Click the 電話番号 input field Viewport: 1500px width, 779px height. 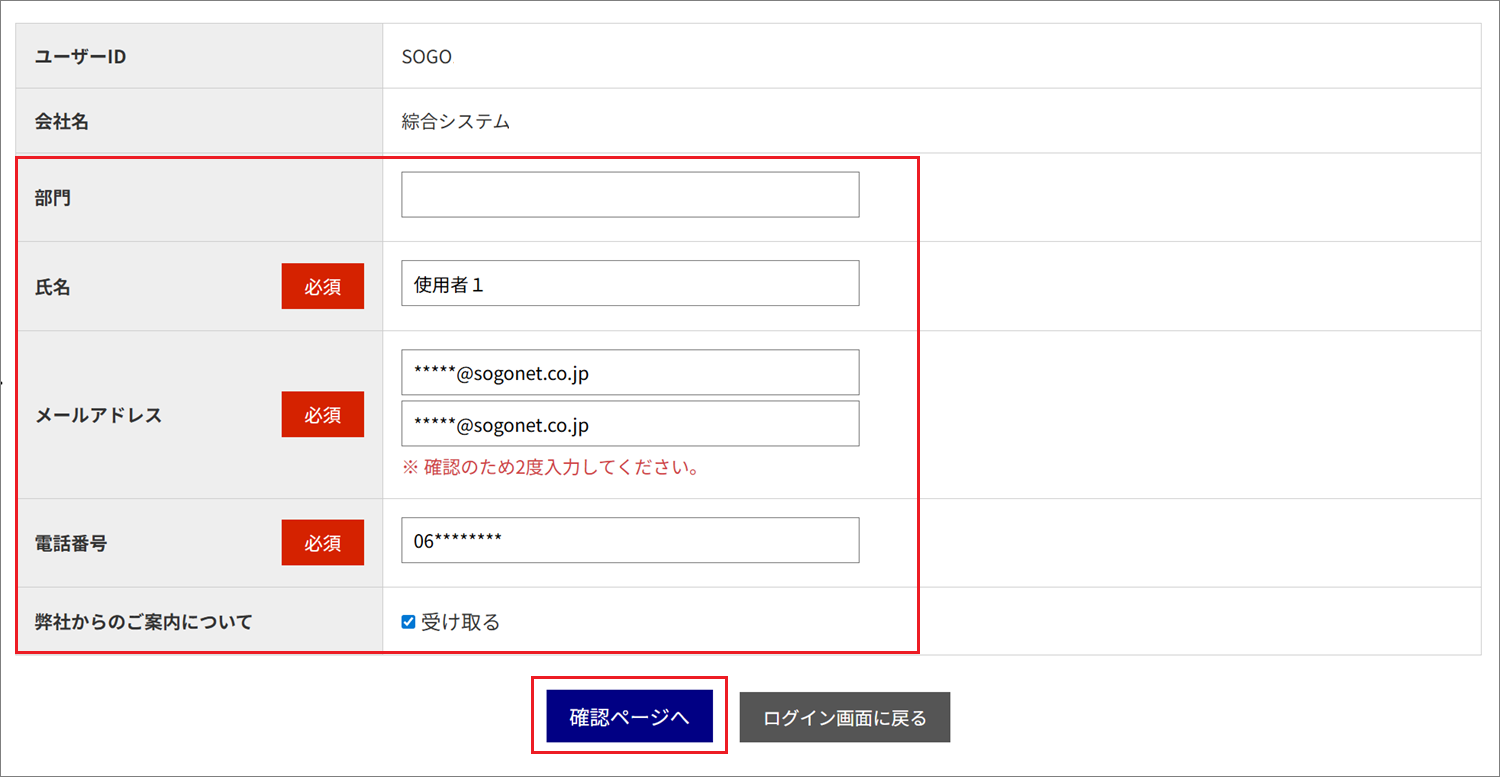[x=630, y=541]
